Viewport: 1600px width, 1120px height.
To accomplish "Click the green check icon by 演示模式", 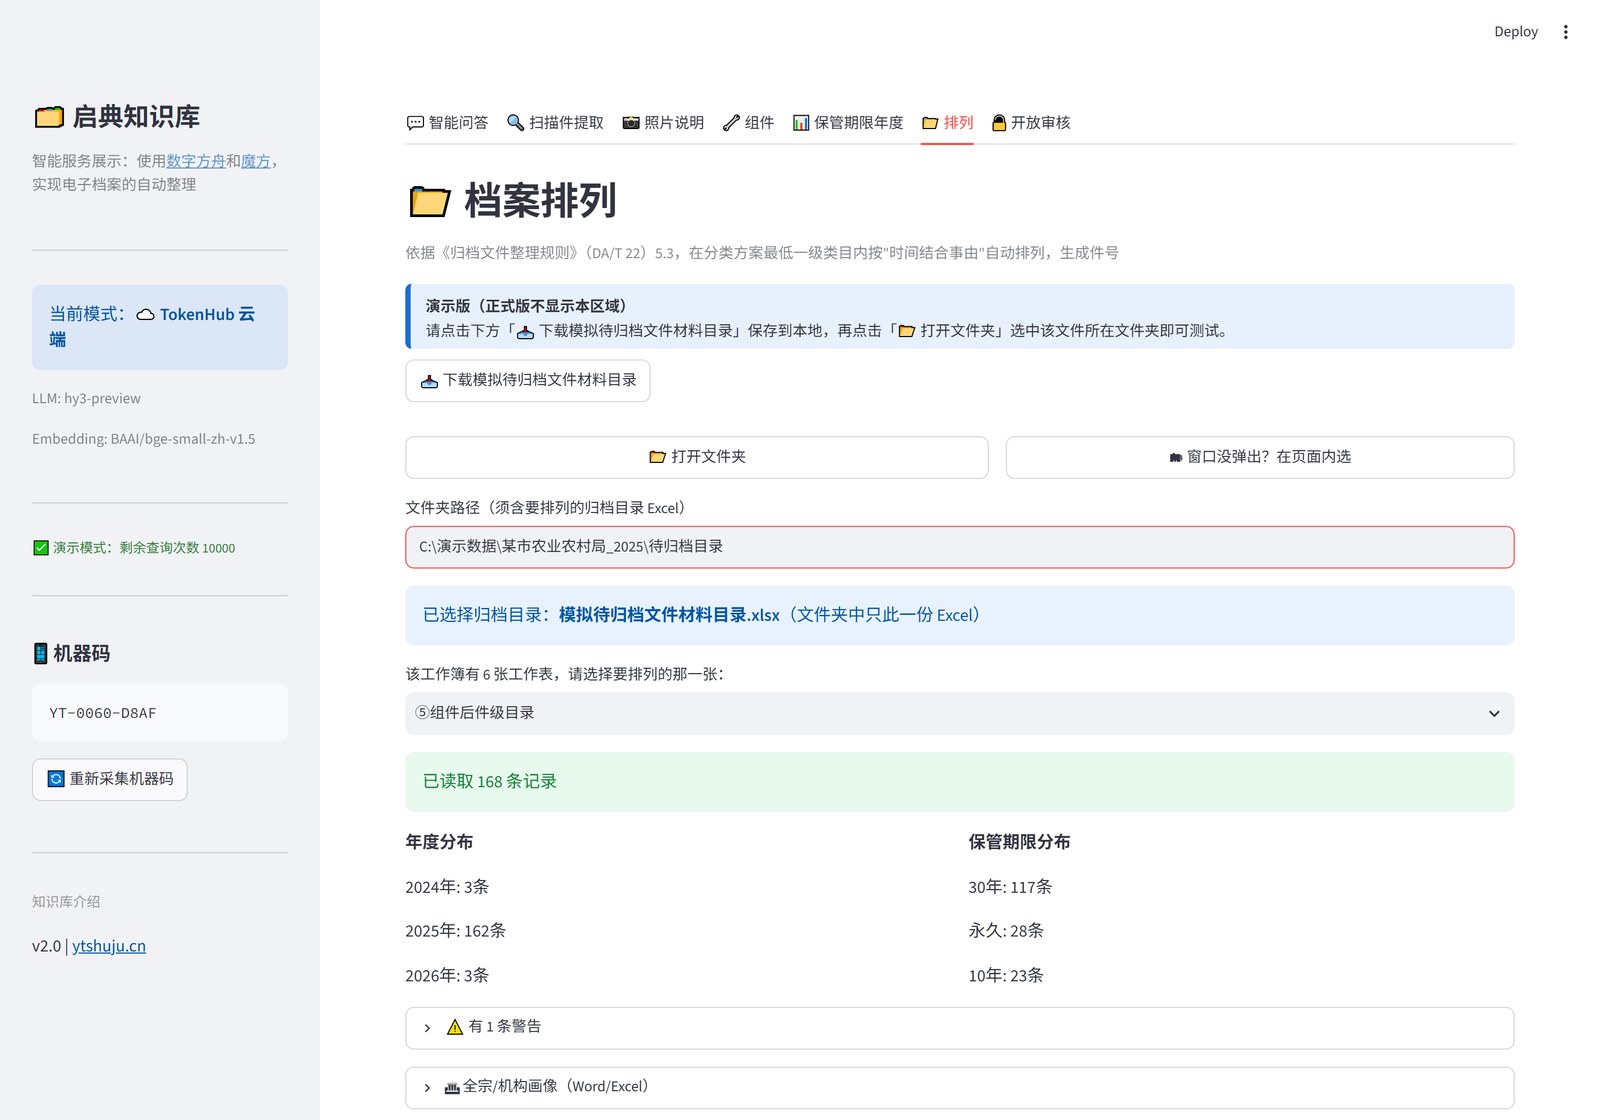I will tap(41, 548).
